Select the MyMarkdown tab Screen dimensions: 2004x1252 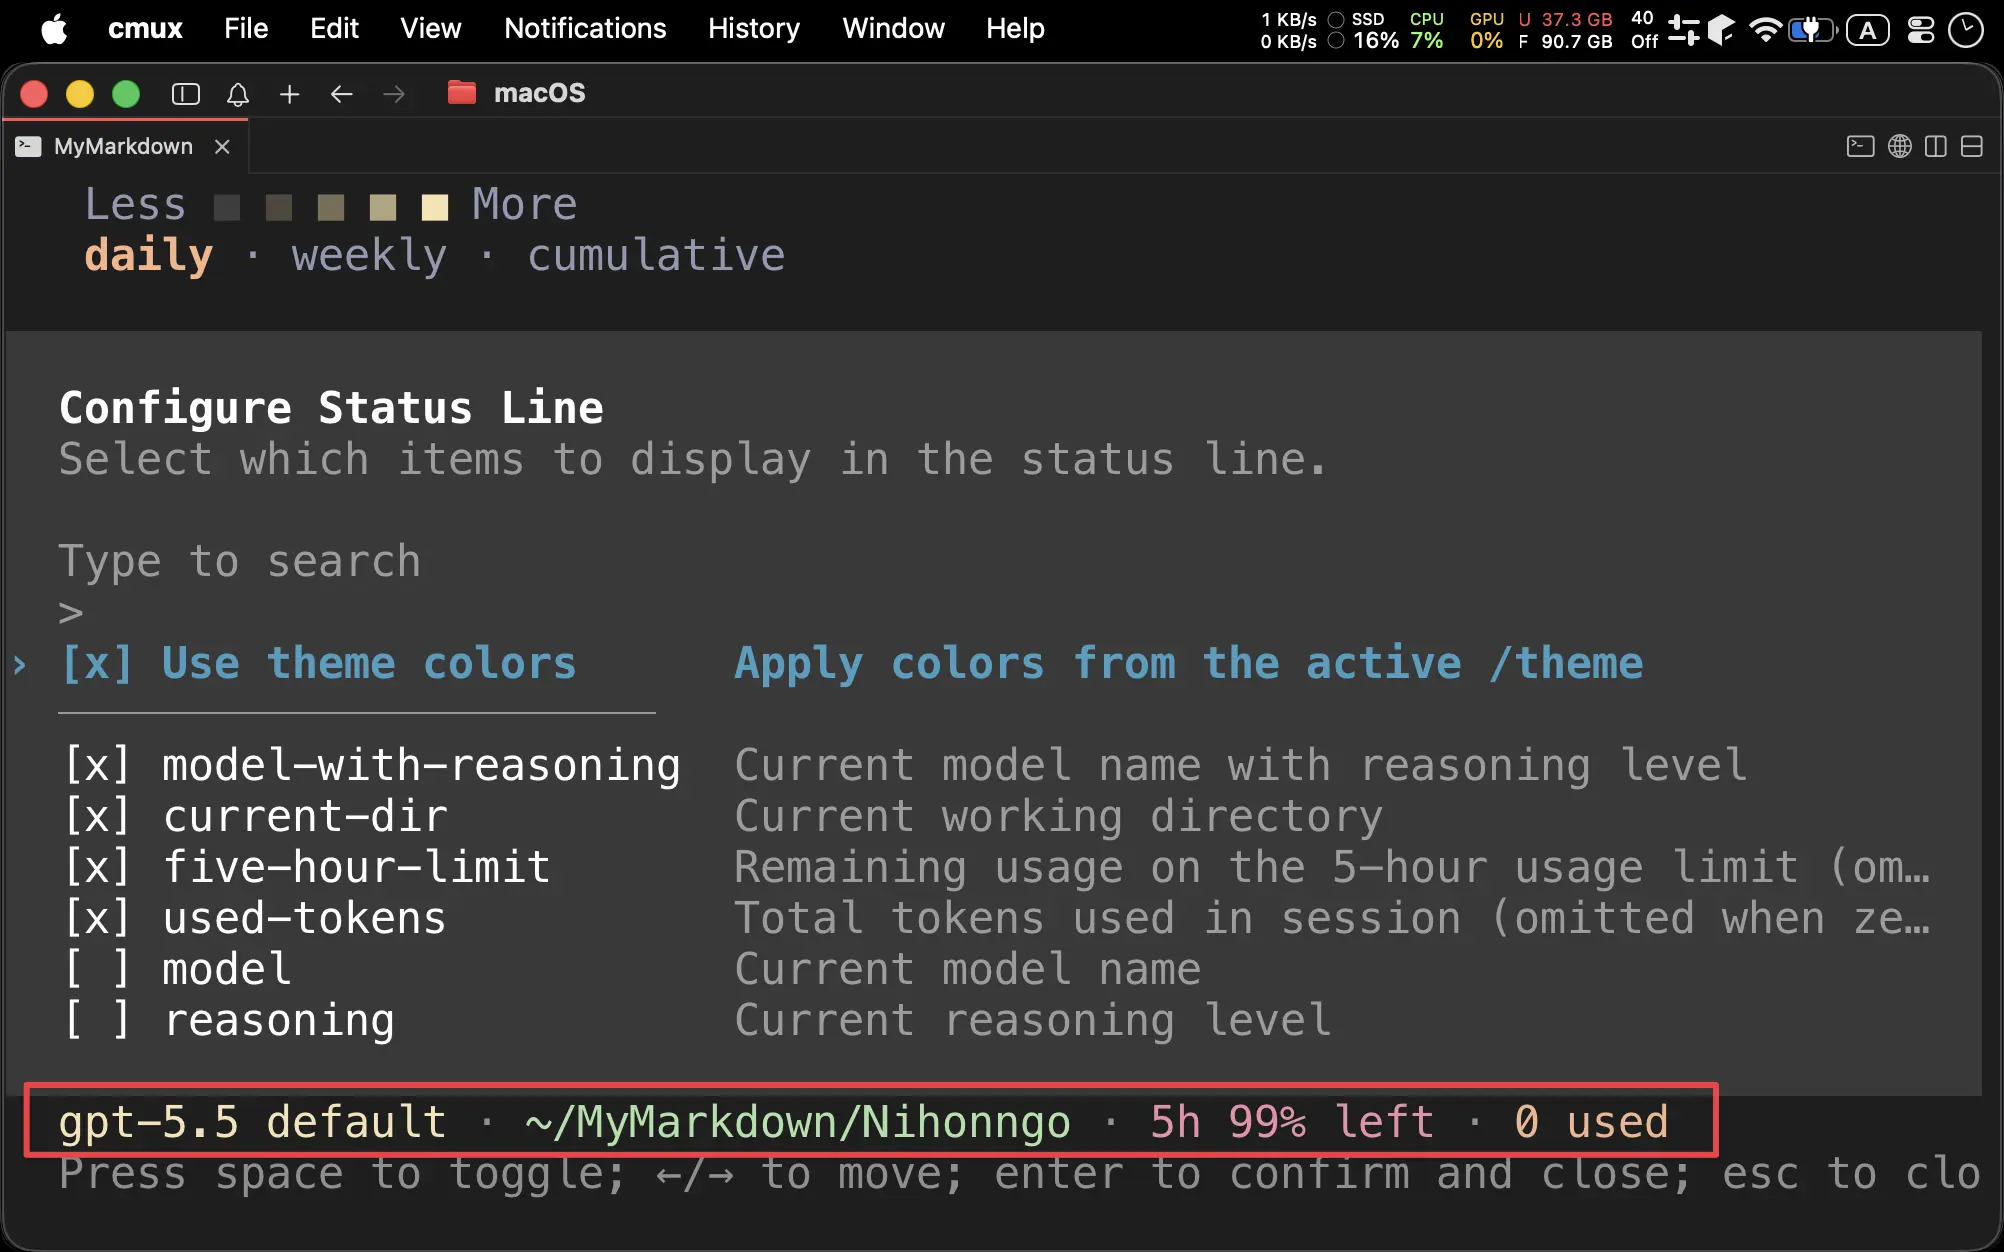point(123,147)
